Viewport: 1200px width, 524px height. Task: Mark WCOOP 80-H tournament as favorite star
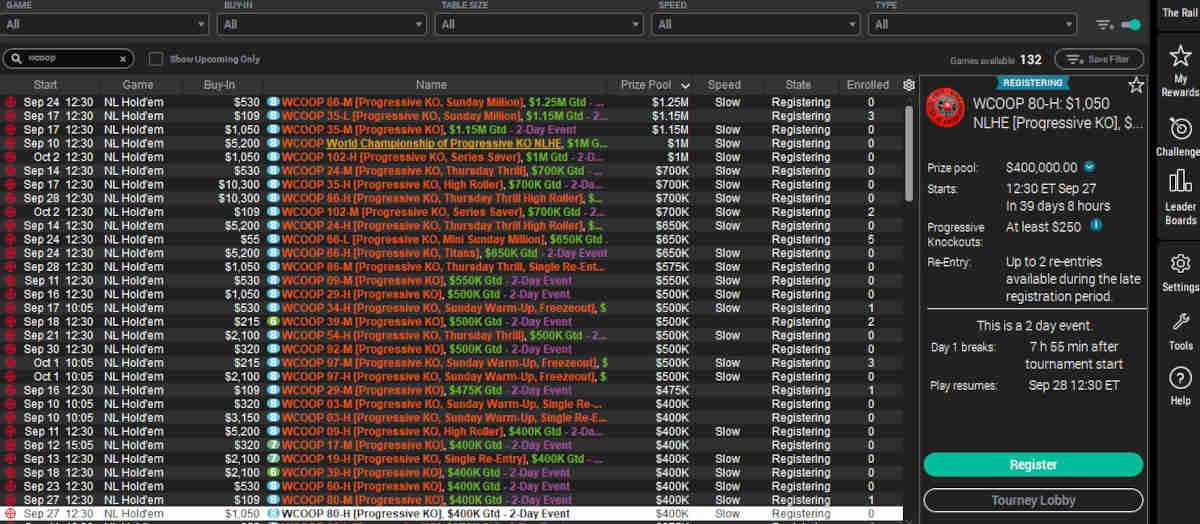(1136, 86)
